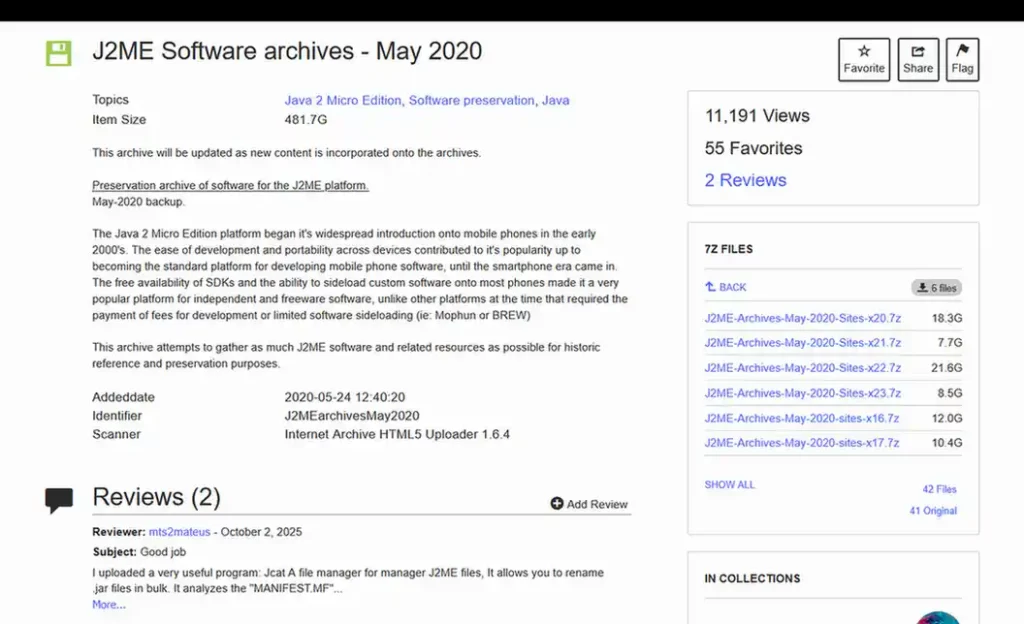The height and width of the screenshot is (624, 1024).
Task: Click the Favorite star button
Action: click(863, 59)
